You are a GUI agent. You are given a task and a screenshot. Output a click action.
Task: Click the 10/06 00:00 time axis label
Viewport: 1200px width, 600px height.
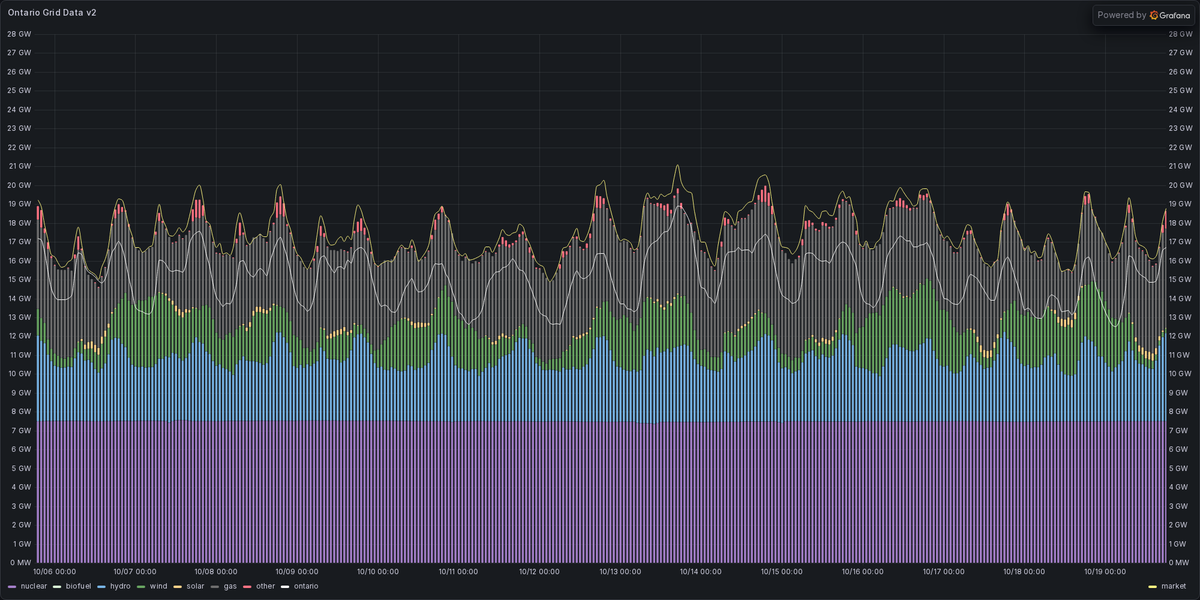(x=54, y=572)
